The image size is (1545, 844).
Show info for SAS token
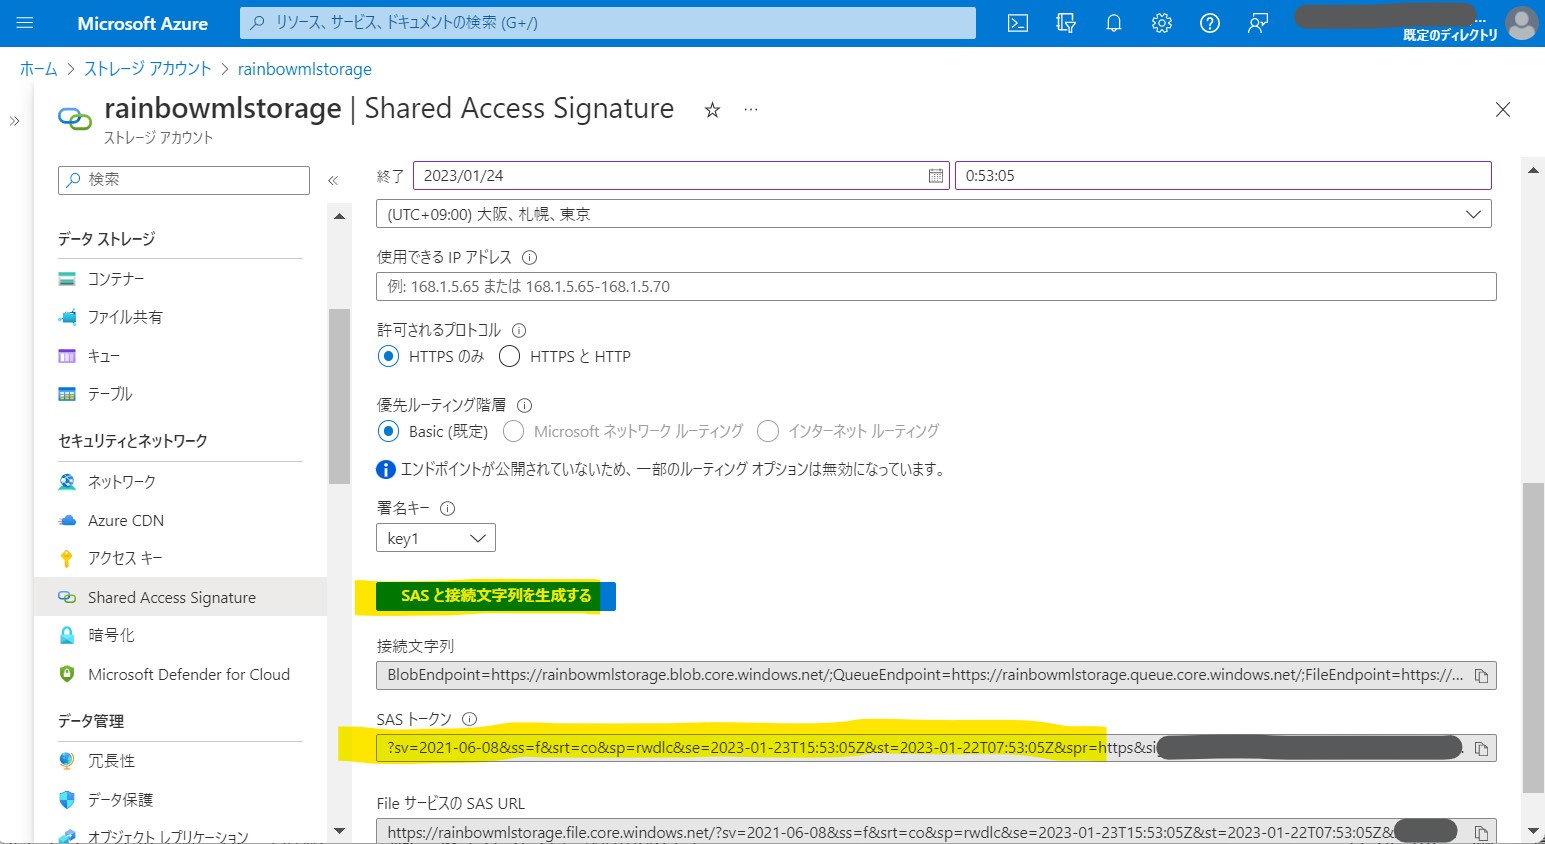coord(470,719)
